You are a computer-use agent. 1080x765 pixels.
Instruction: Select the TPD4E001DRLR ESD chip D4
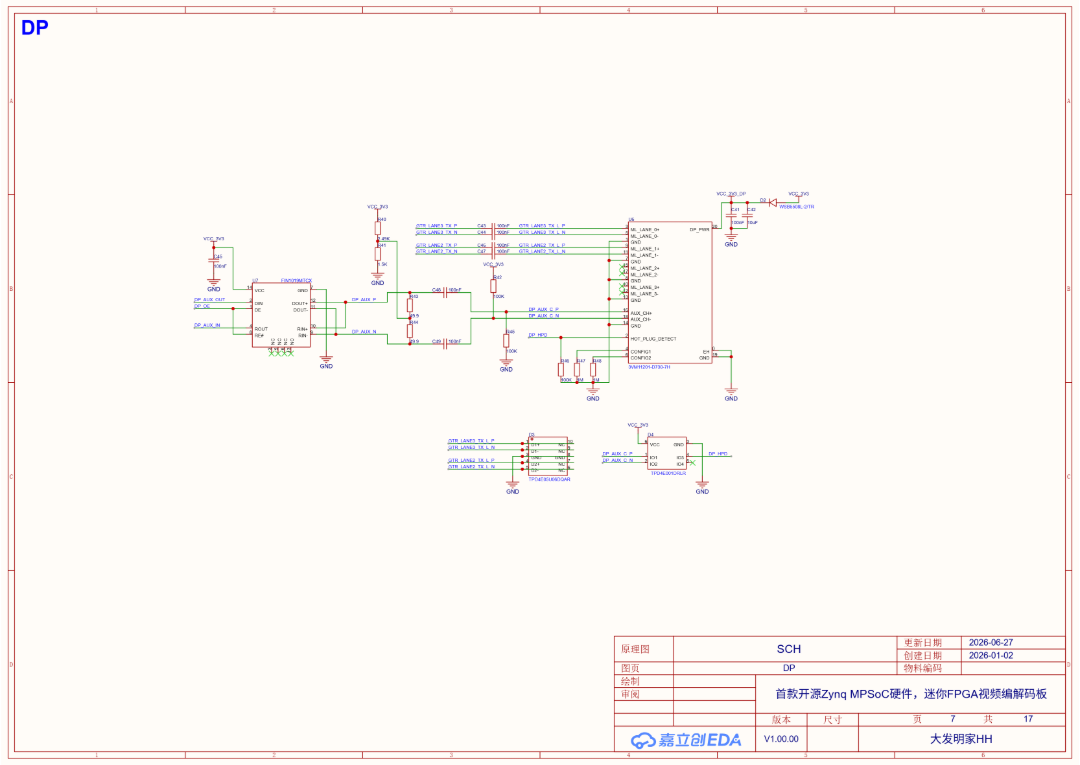click(667, 454)
